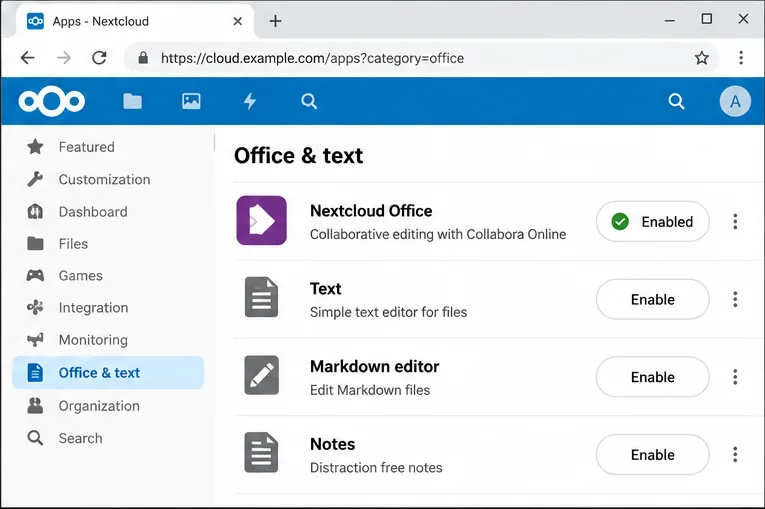This screenshot has height=509, width=765.
Task: Select the Files category
Action: (x=108, y=244)
